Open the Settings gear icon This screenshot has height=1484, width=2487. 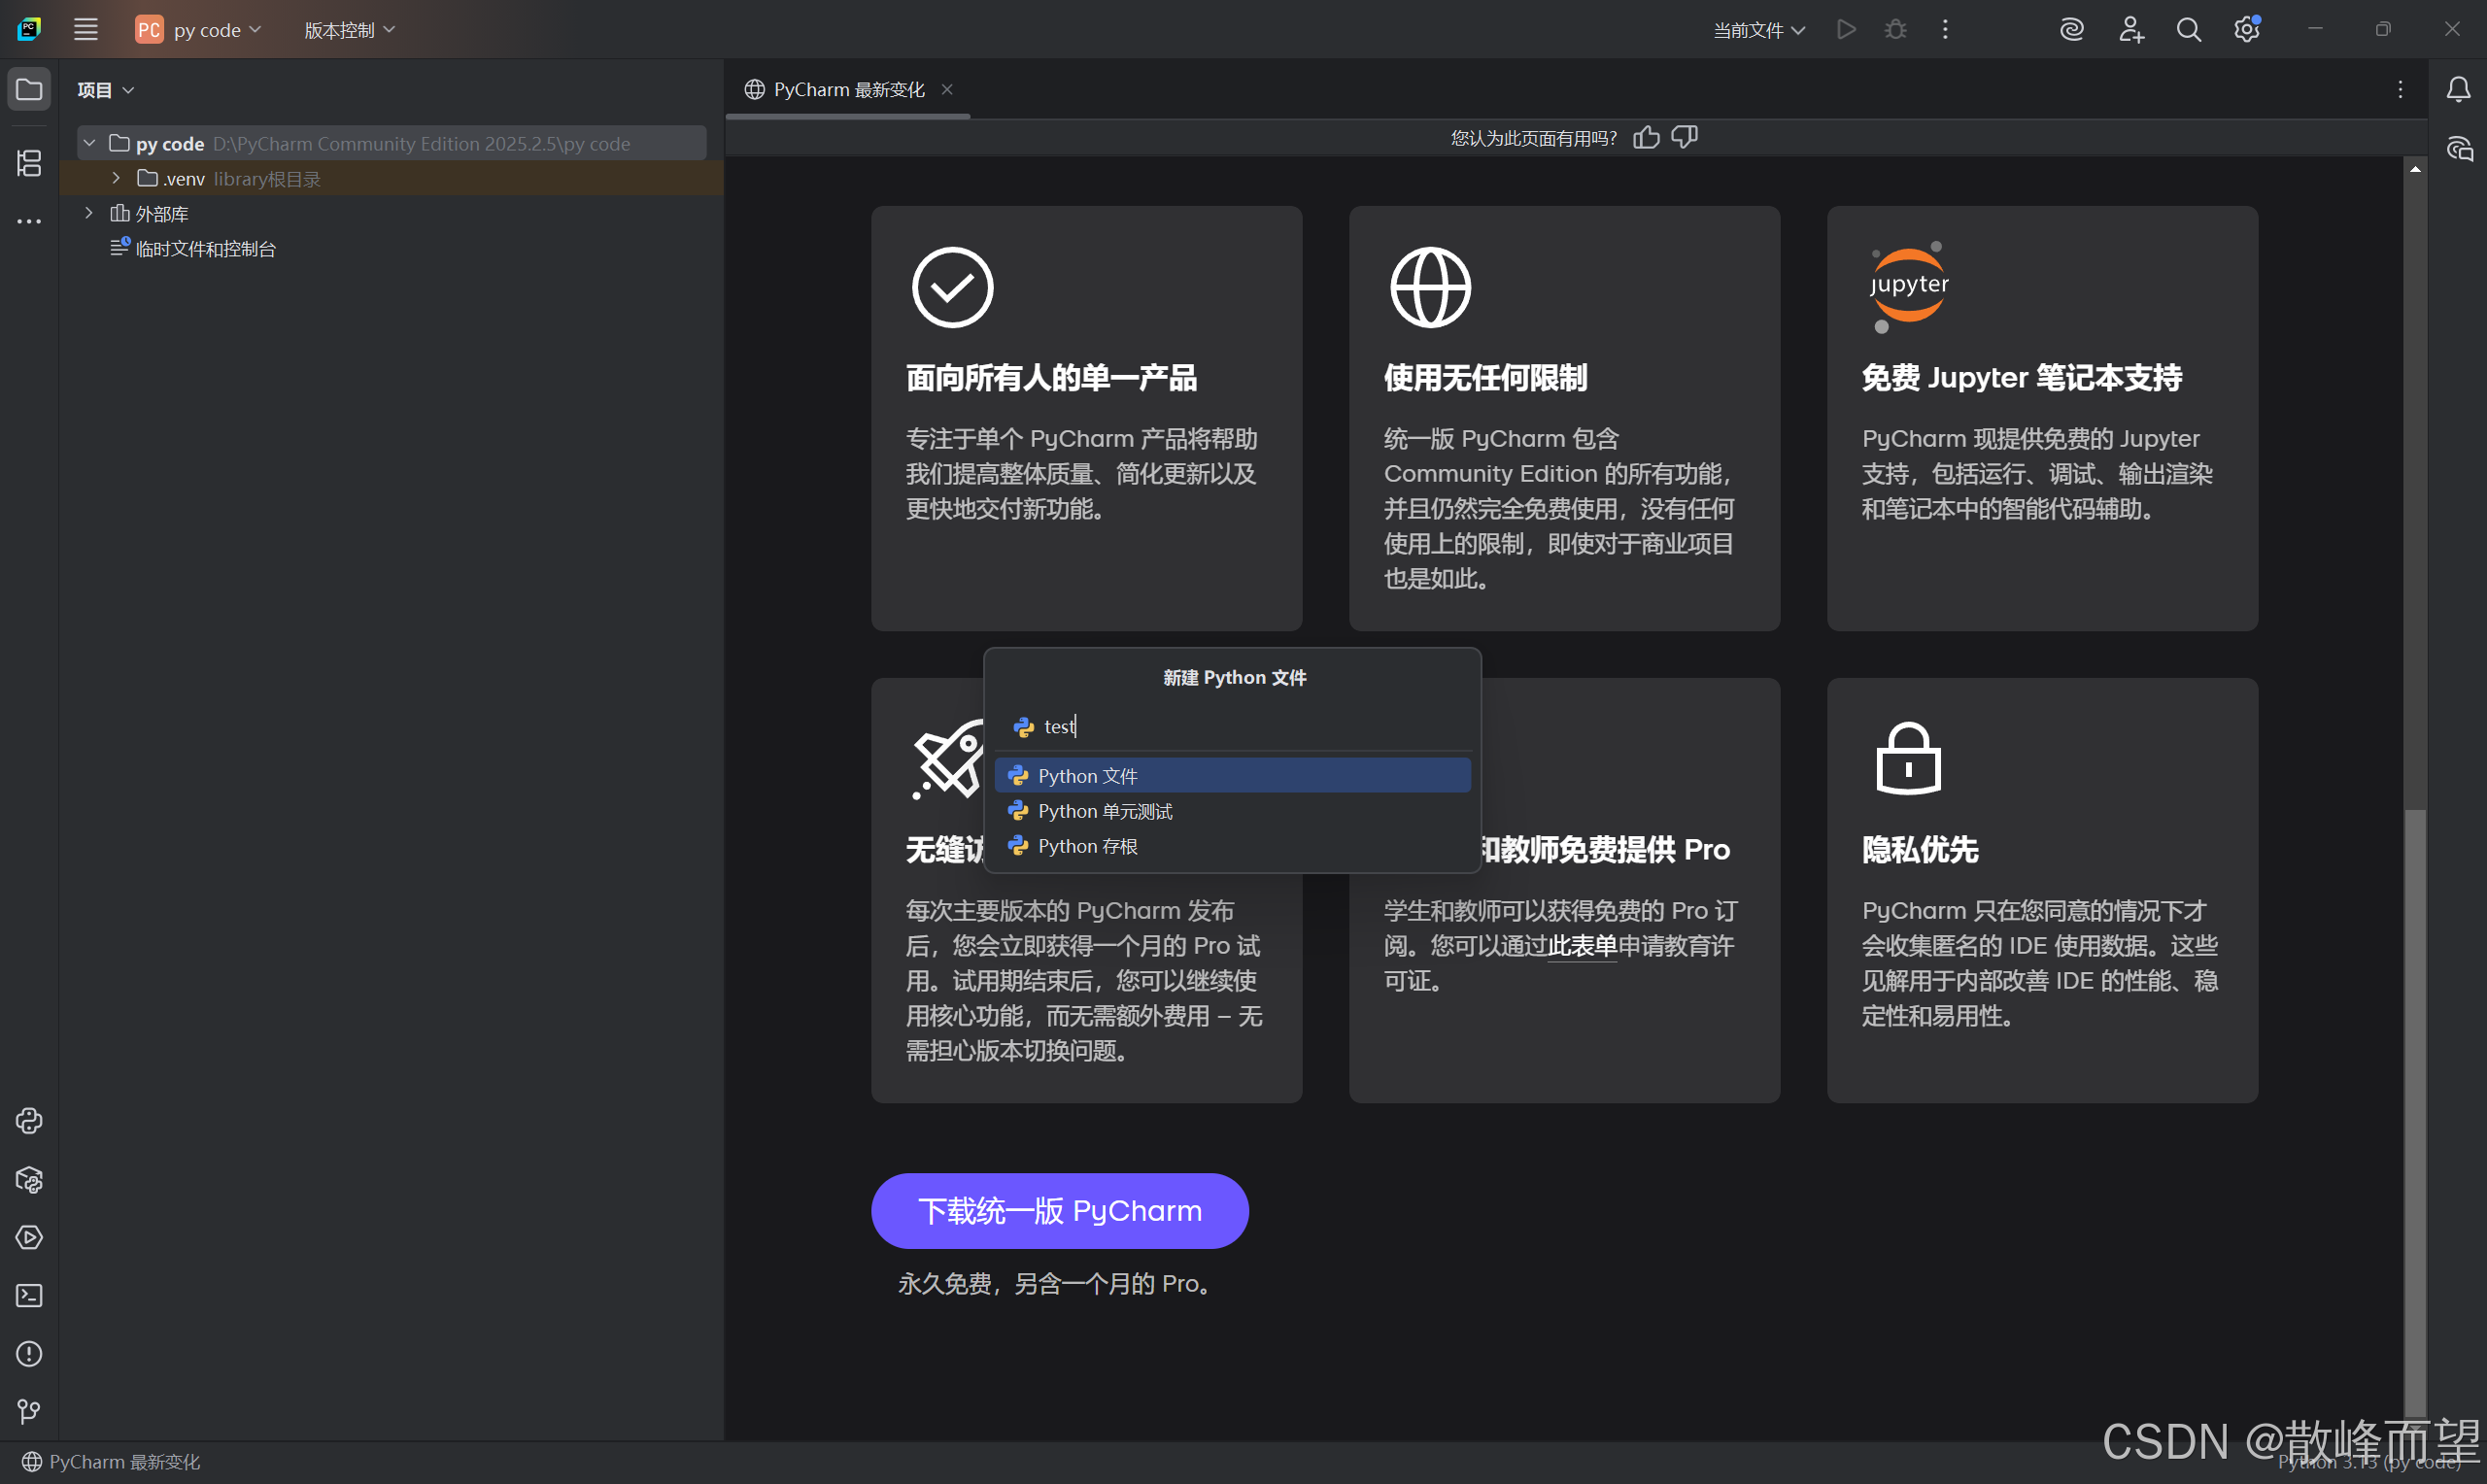coord(2247,29)
